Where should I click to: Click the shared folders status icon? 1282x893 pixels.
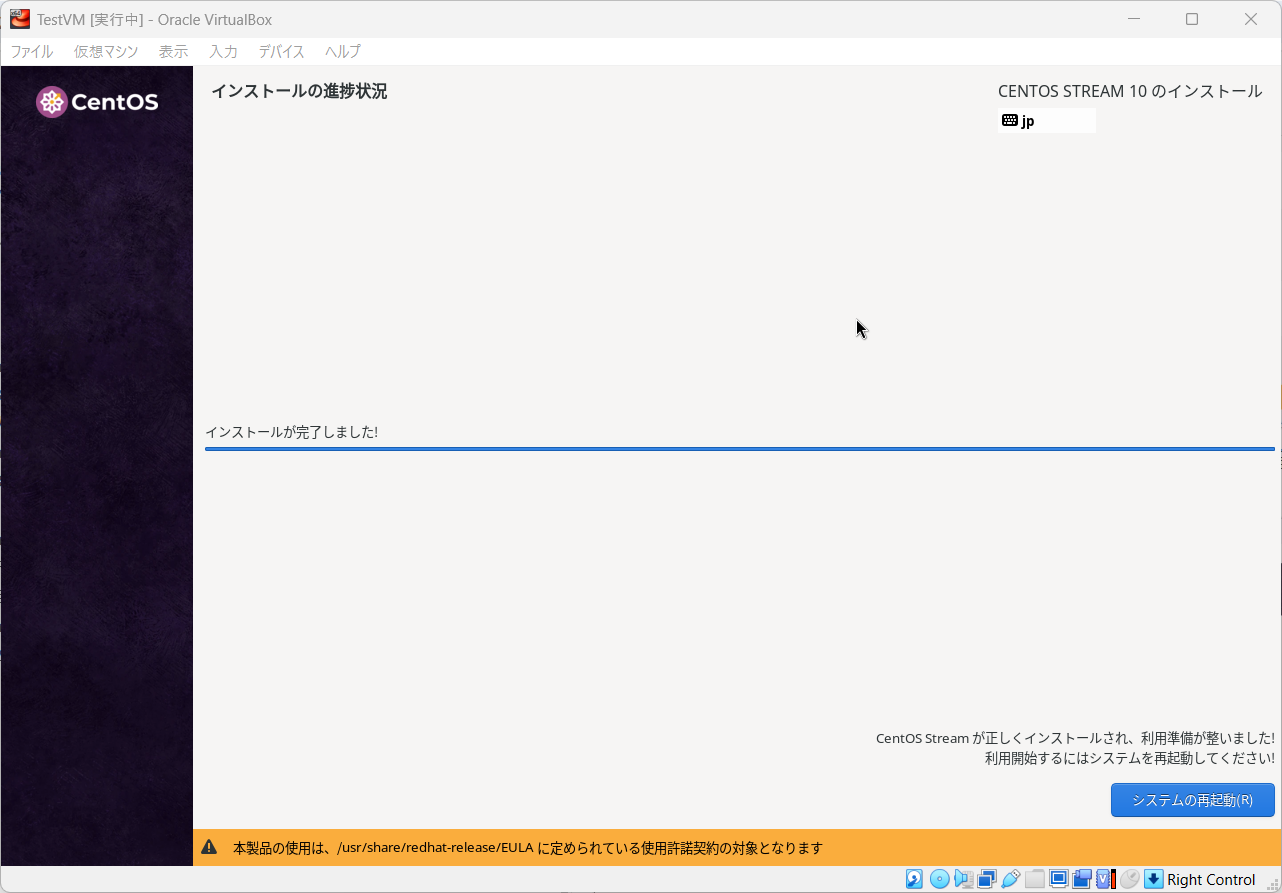pyautogui.click(x=1034, y=879)
